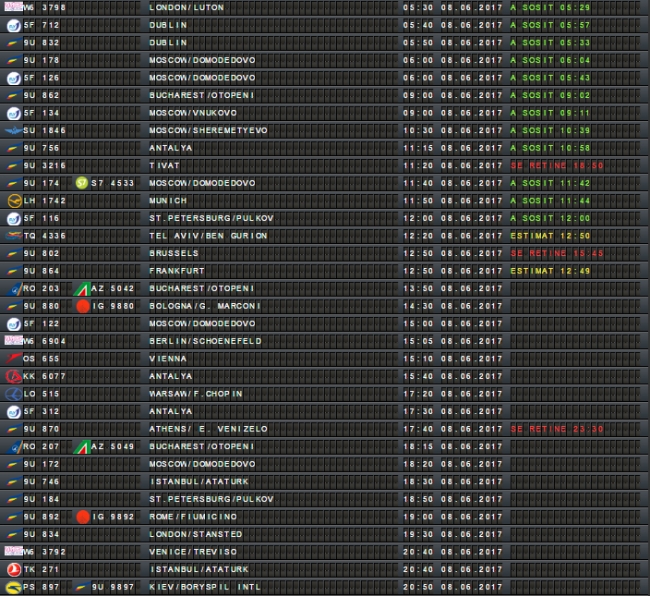Click destination MUNICH
This screenshot has height=596, width=650.
168,201
